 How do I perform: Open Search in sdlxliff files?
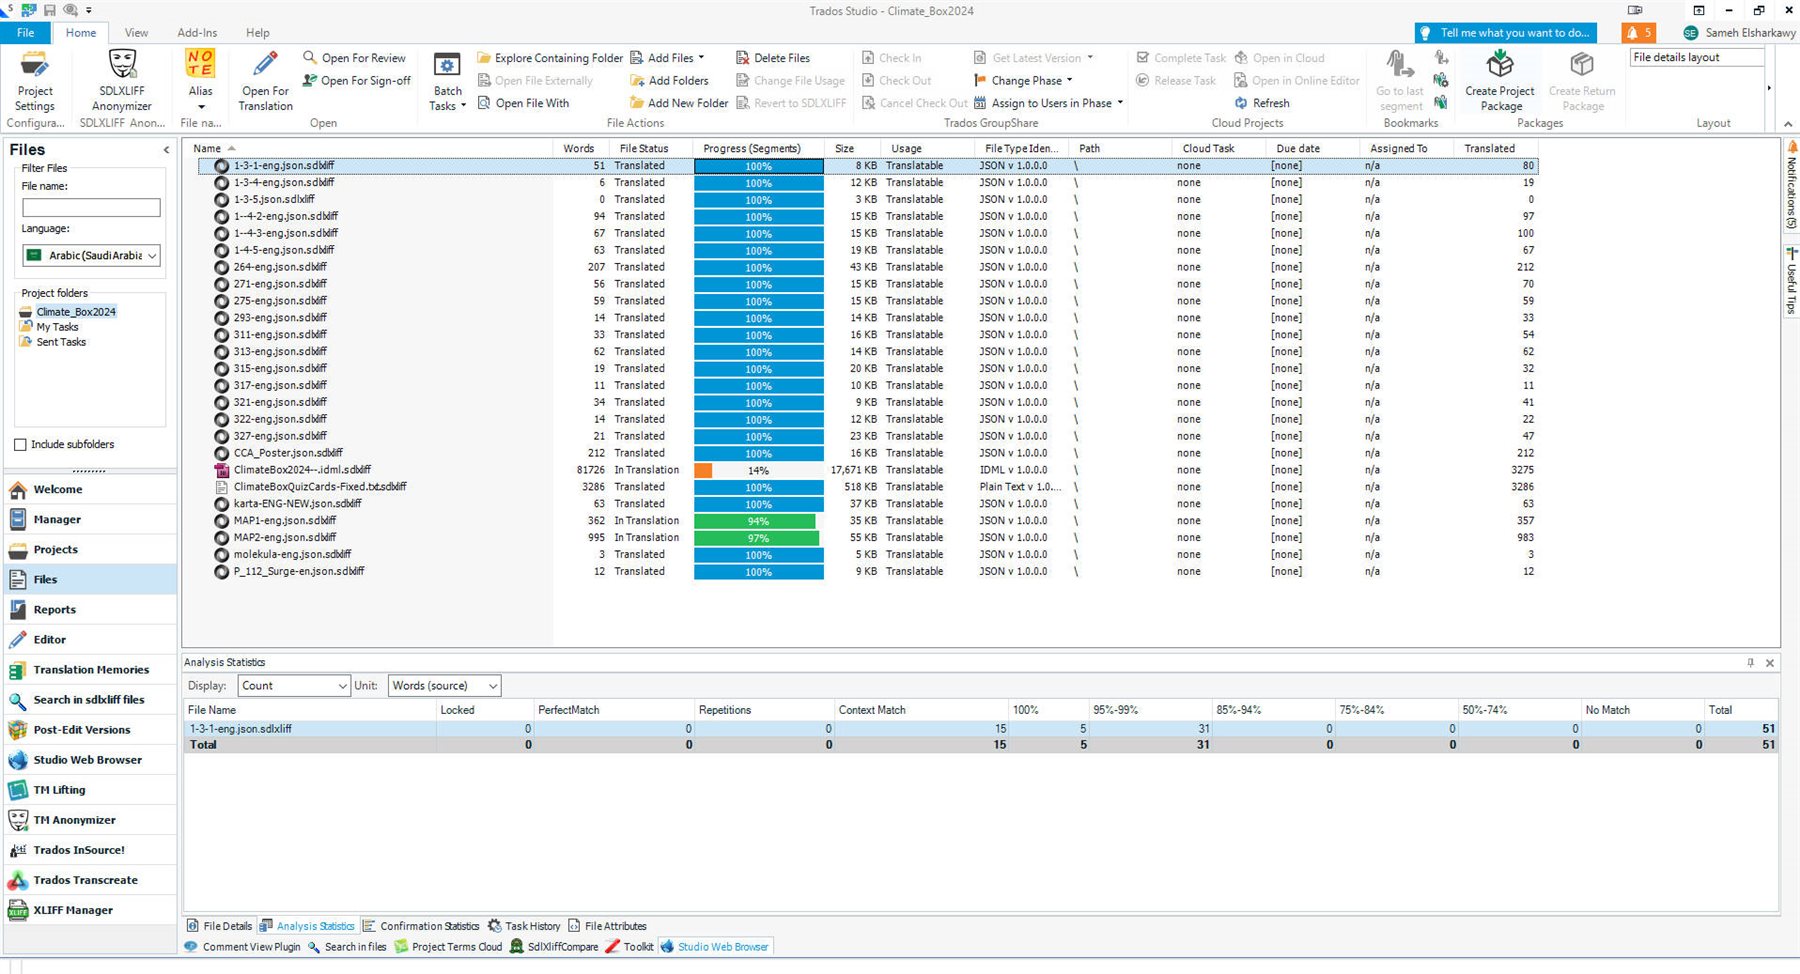coord(90,700)
